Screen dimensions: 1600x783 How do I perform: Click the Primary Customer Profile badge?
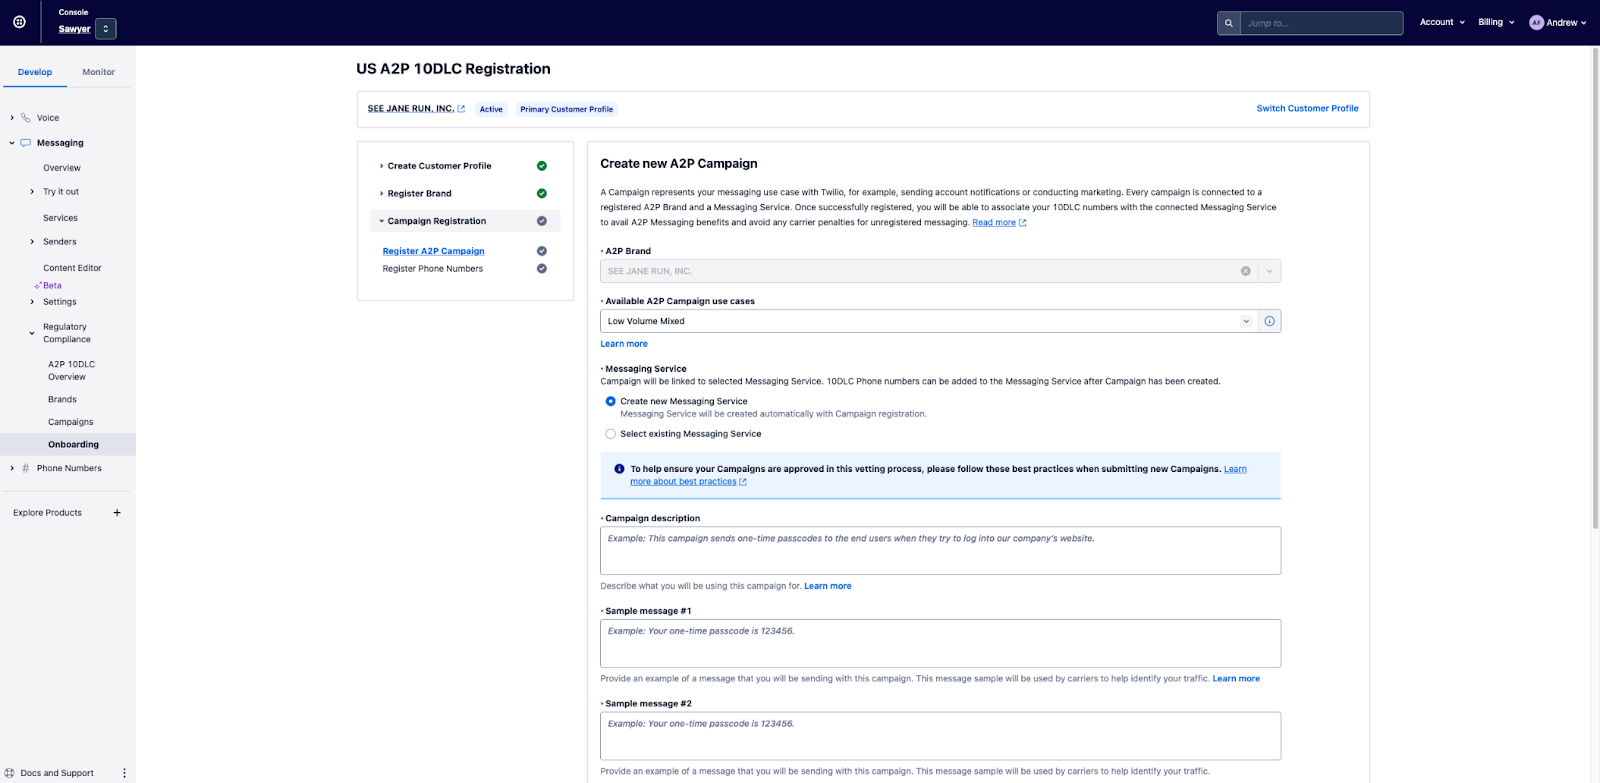coord(566,109)
